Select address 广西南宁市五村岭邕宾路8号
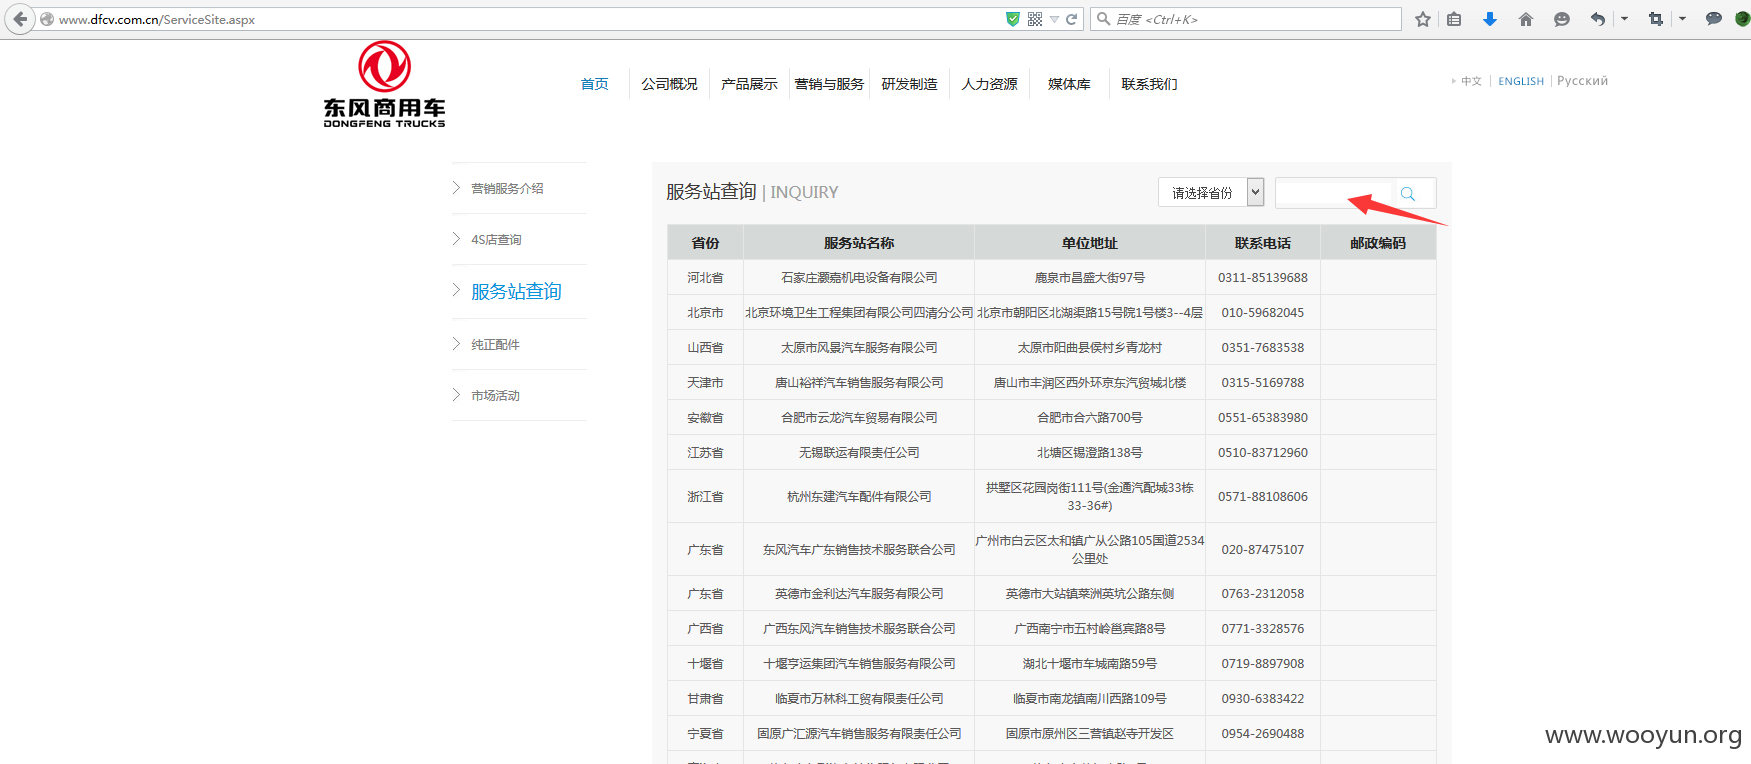 1090,629
